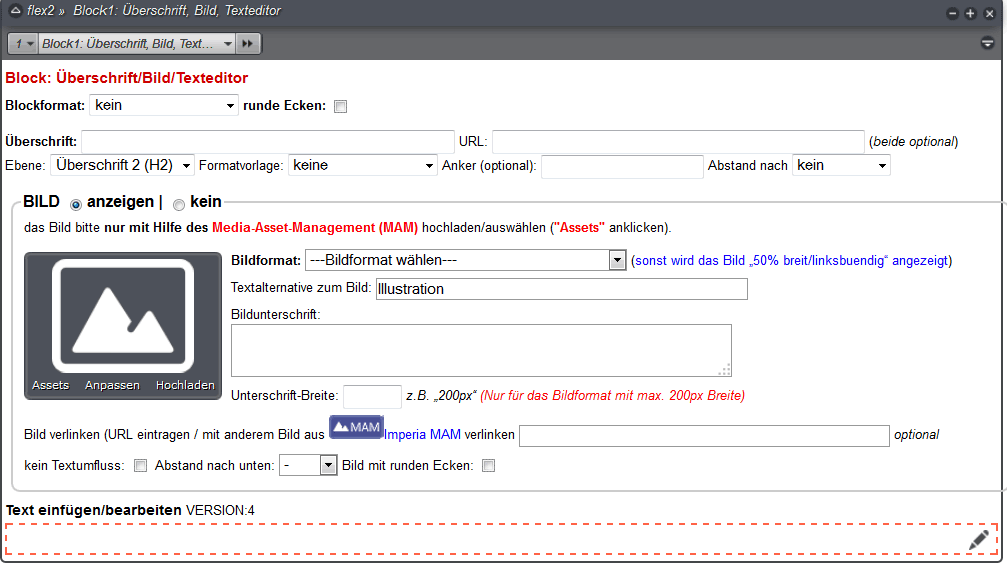This screenshot has width=1007, height=566.
Task: Click the Assets button
Action: pyautogui.click(x=50, y=385)
